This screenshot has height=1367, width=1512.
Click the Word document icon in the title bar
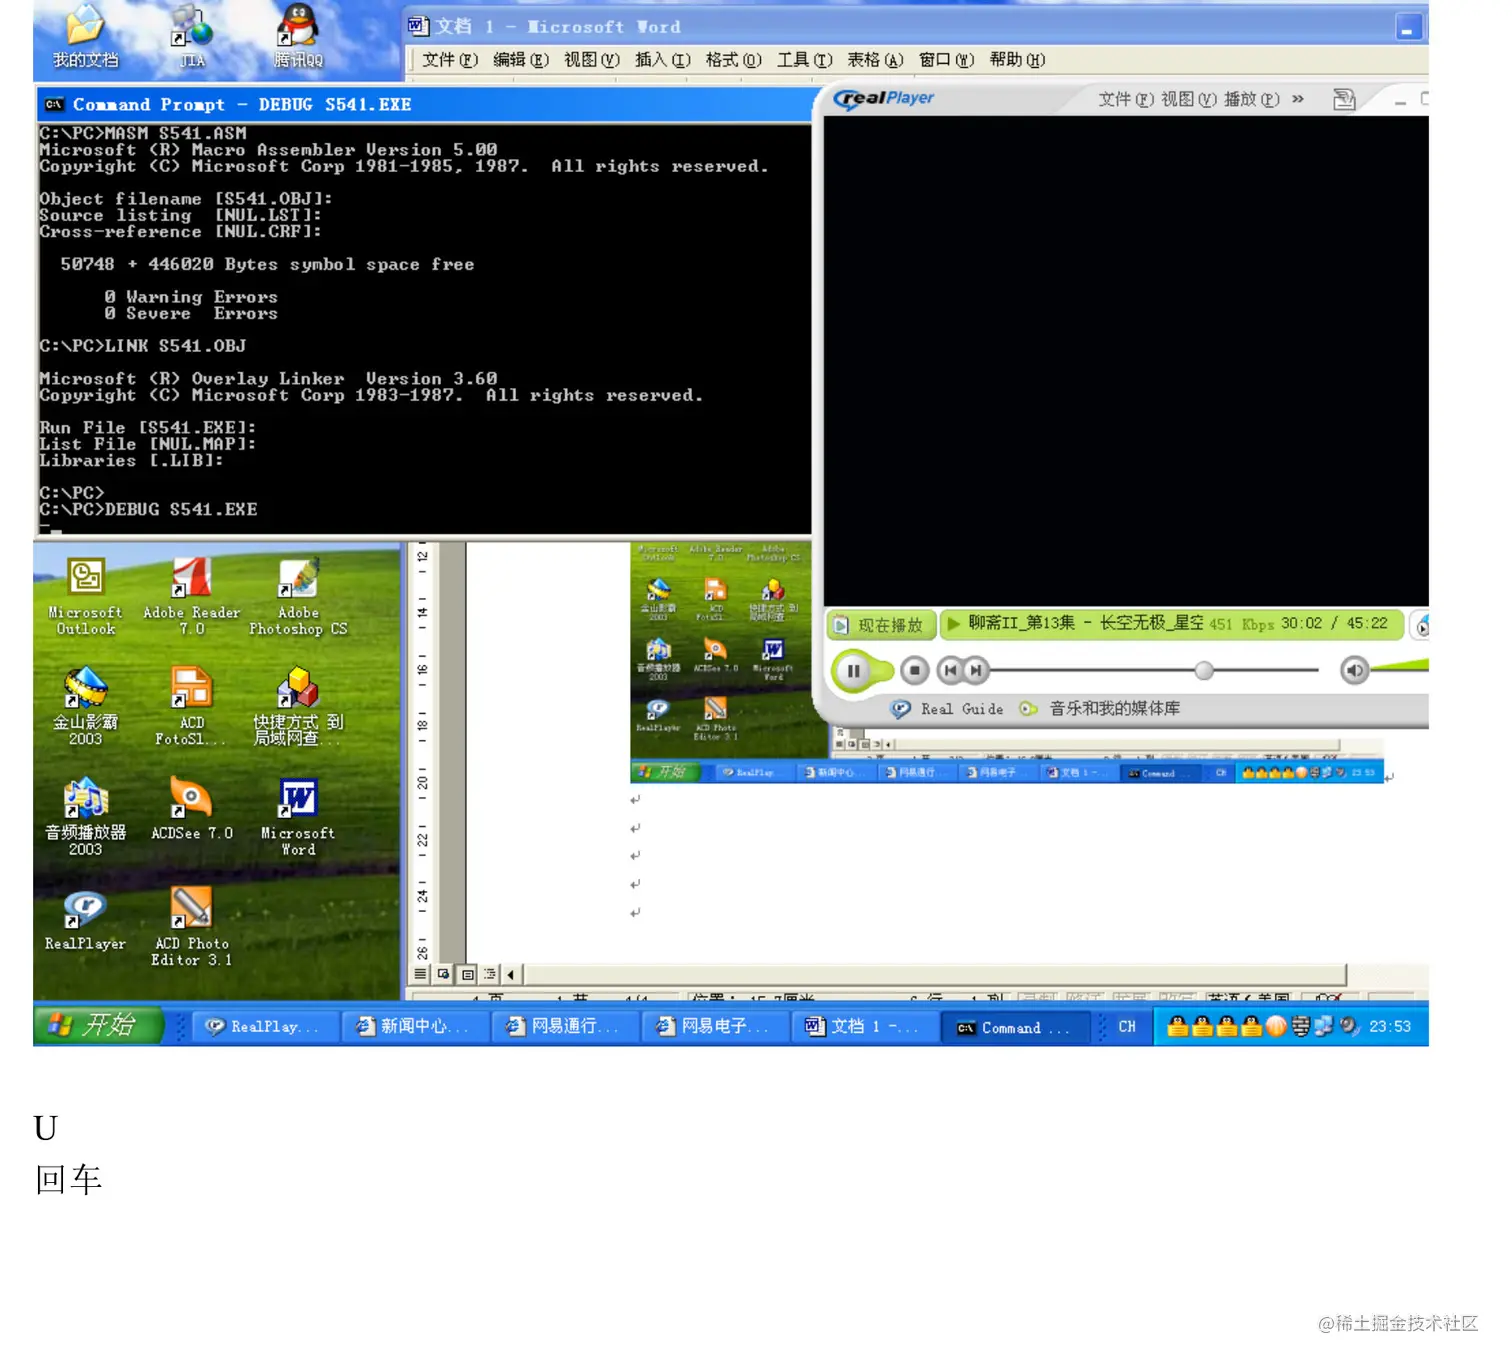coord(418,26)
